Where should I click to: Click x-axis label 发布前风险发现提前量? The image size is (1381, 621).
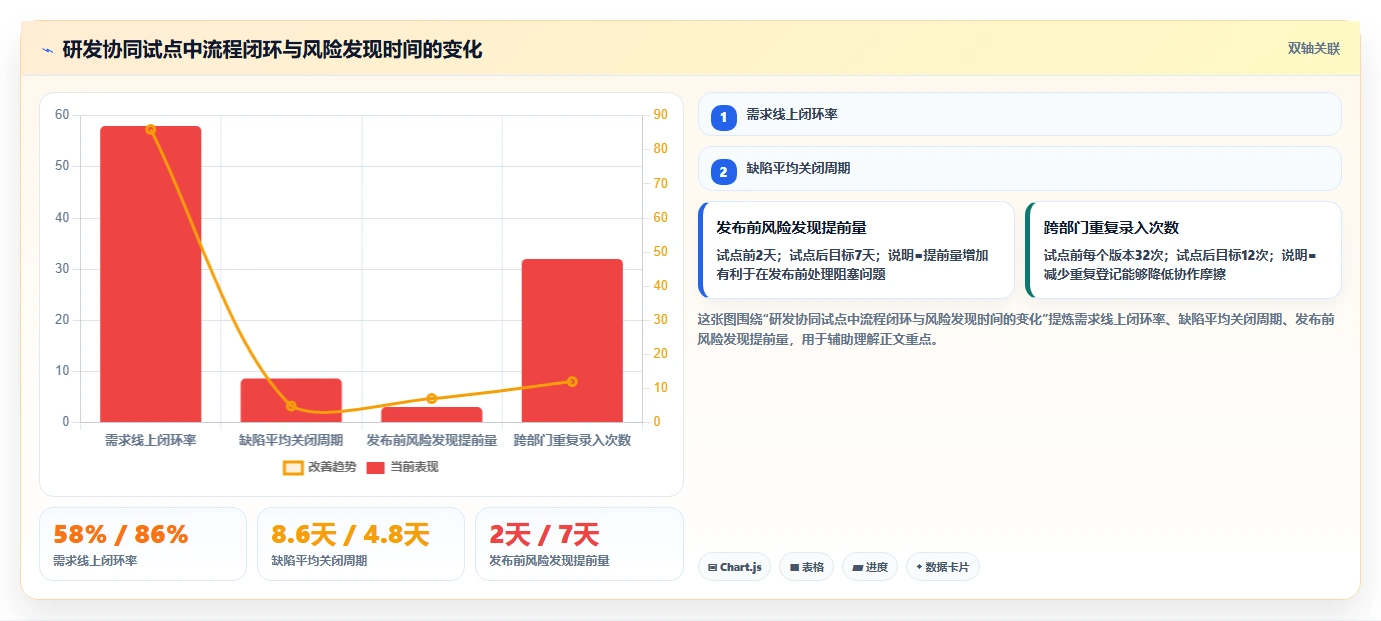point(432,440)
